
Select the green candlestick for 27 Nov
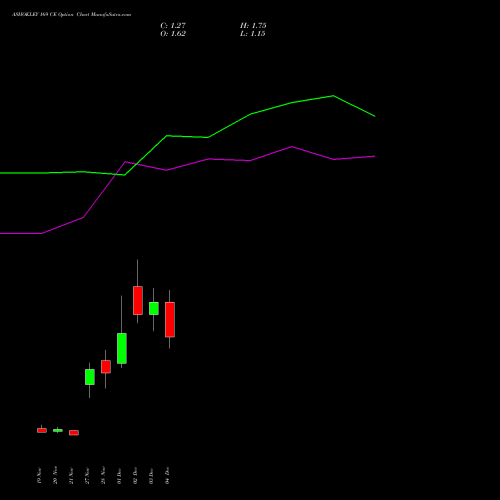coord(90,377)
